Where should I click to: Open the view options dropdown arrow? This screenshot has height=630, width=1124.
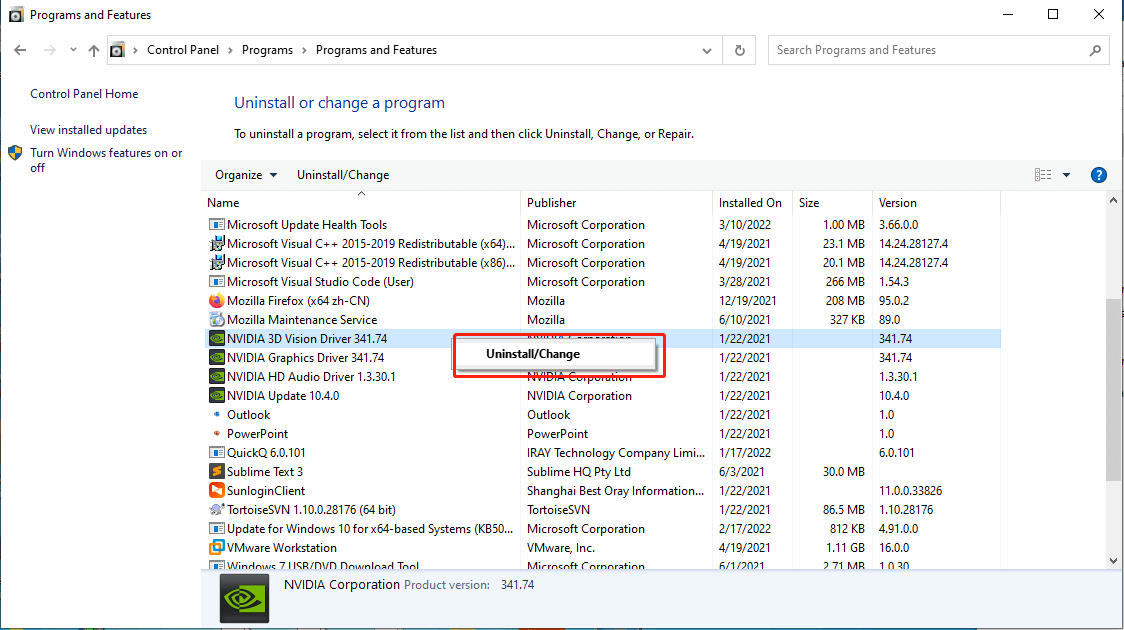point(1067,175)
